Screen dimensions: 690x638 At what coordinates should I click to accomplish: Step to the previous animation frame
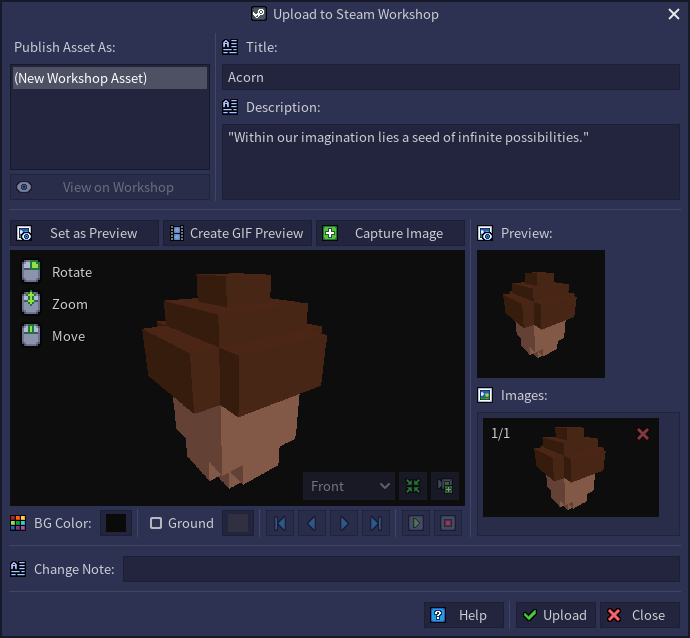point(312,523)
